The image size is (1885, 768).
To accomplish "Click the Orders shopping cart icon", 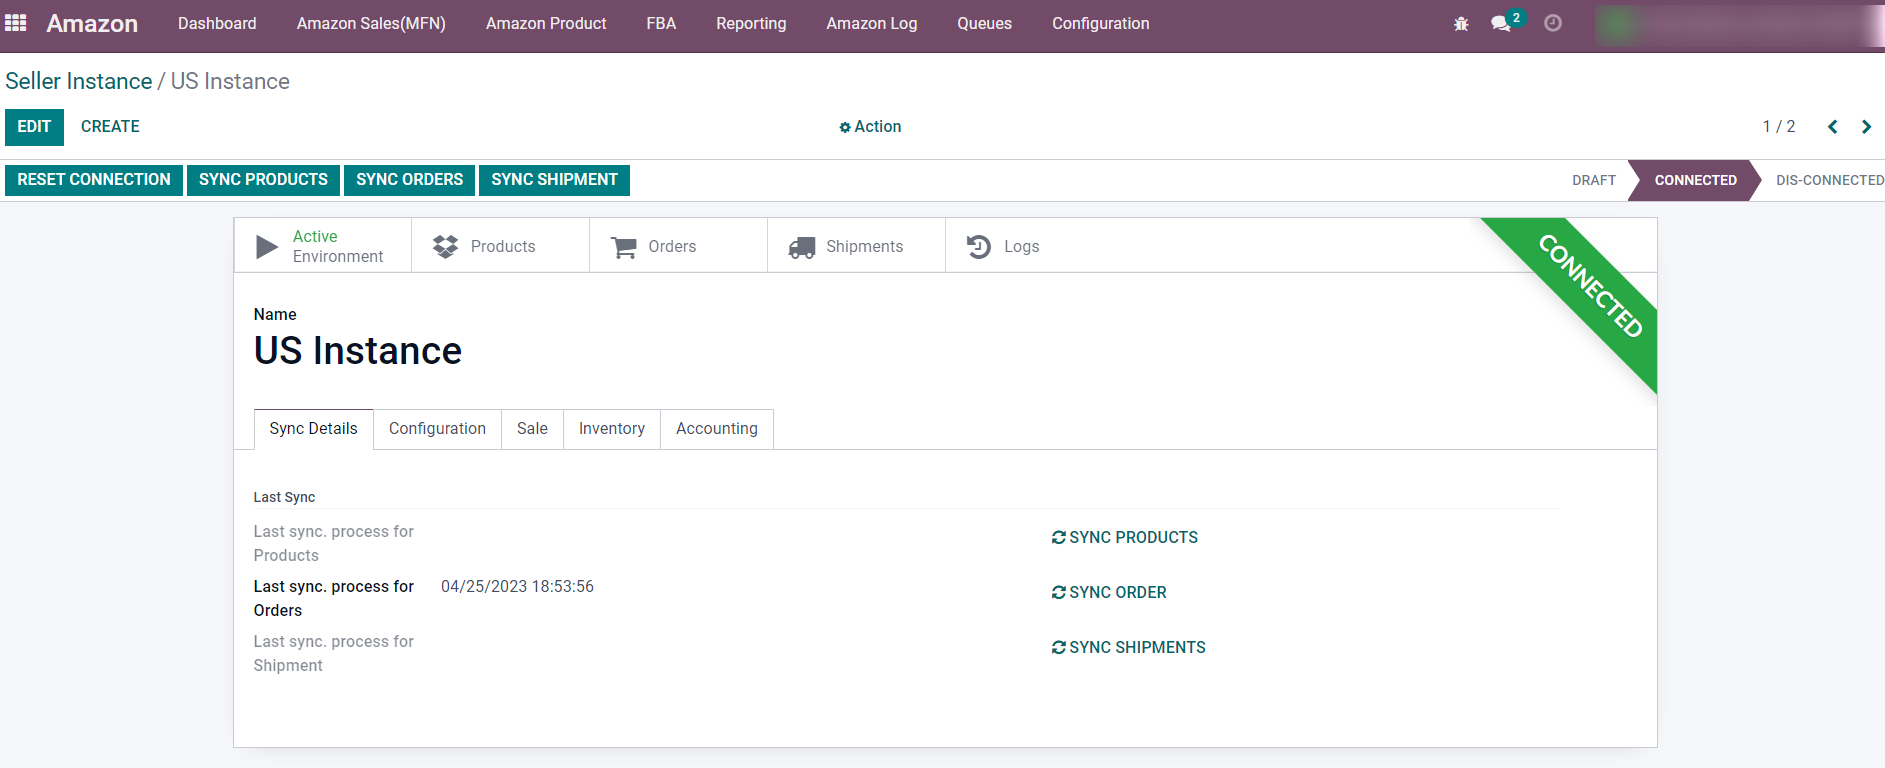I will 623,246.
